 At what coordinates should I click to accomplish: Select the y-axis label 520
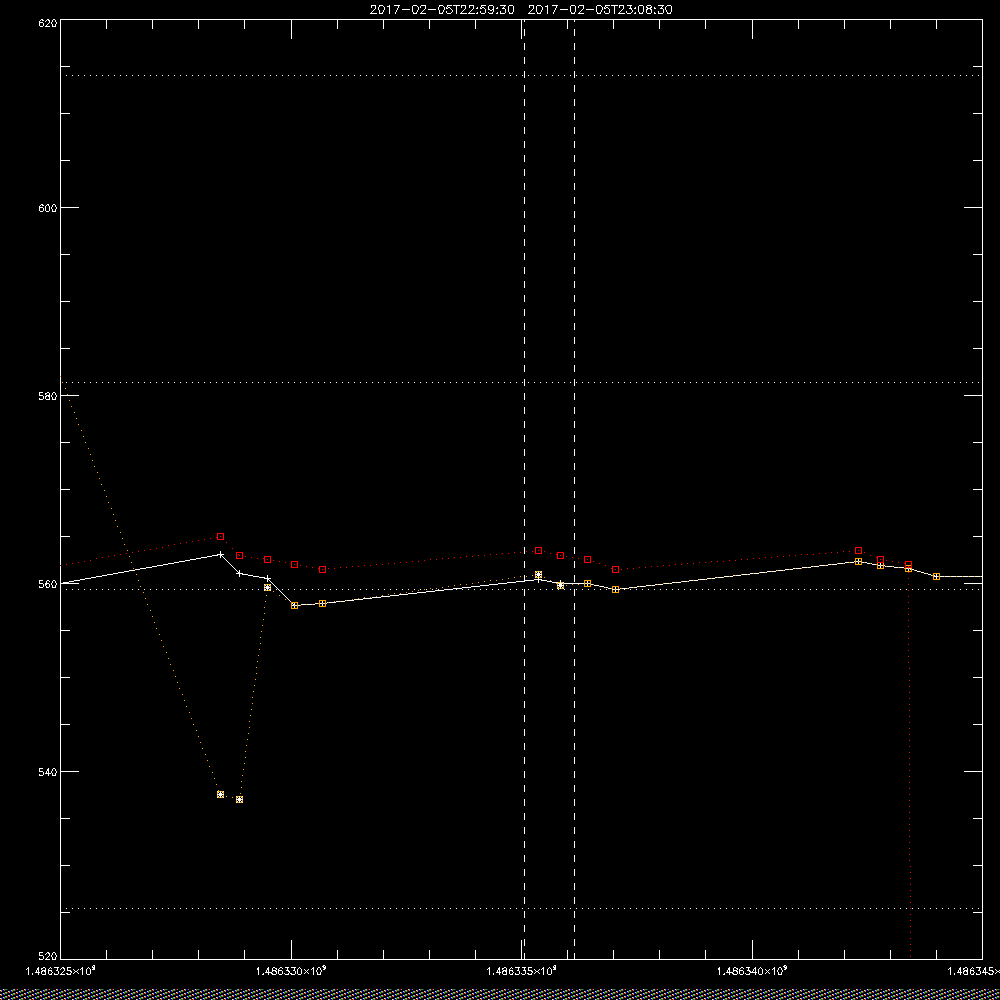48,957
